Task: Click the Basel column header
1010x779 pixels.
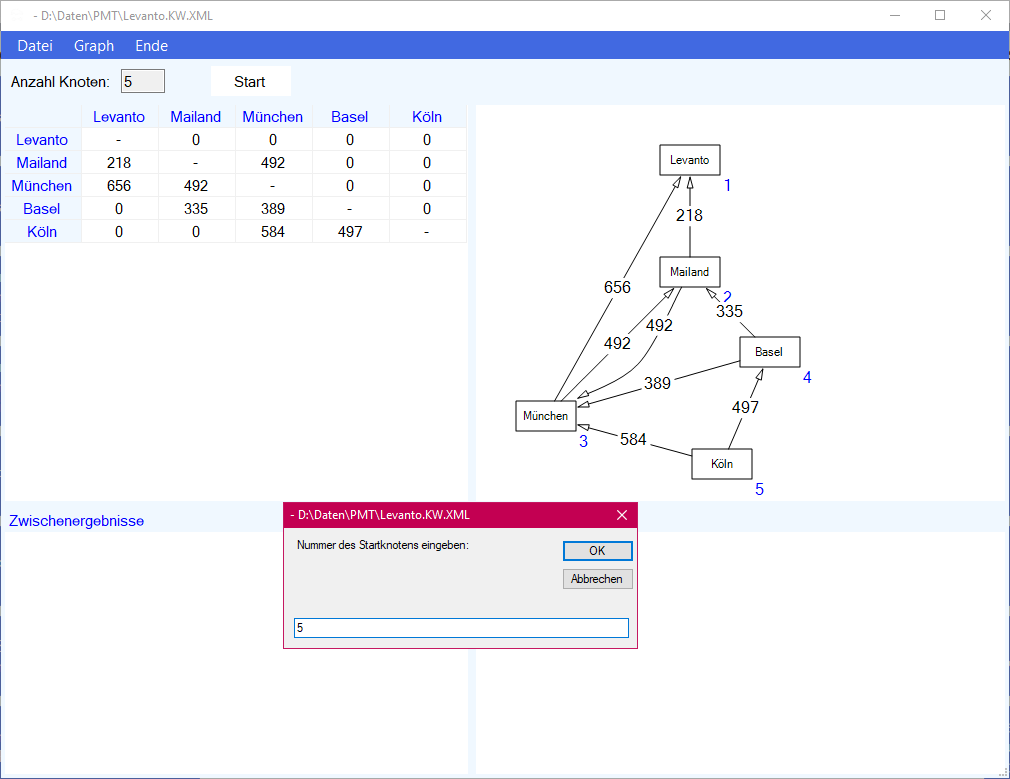Action: click(x=350, y=117)
